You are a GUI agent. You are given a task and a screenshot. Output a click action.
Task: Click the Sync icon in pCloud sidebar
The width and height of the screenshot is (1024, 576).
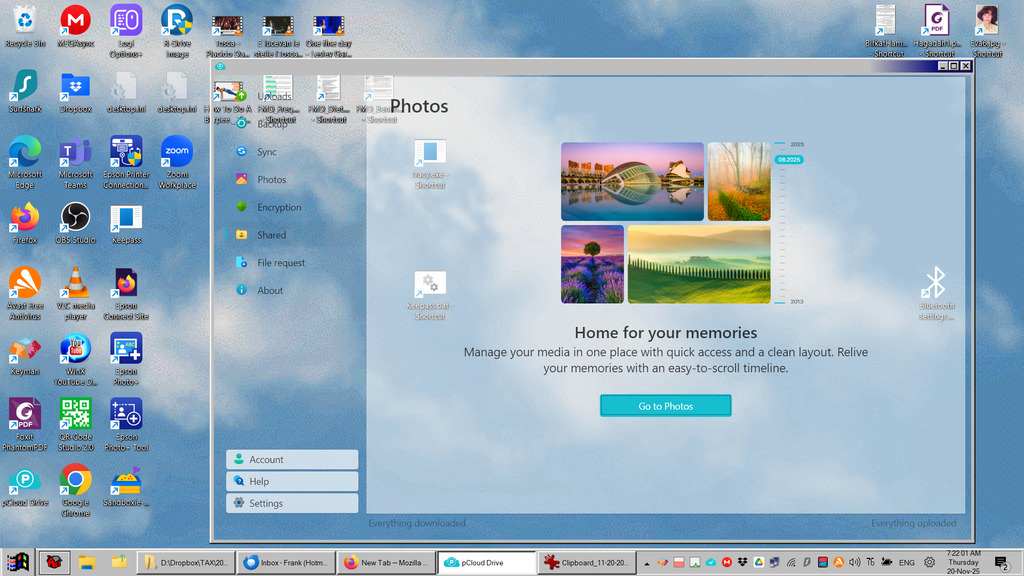tap(241, 152)
